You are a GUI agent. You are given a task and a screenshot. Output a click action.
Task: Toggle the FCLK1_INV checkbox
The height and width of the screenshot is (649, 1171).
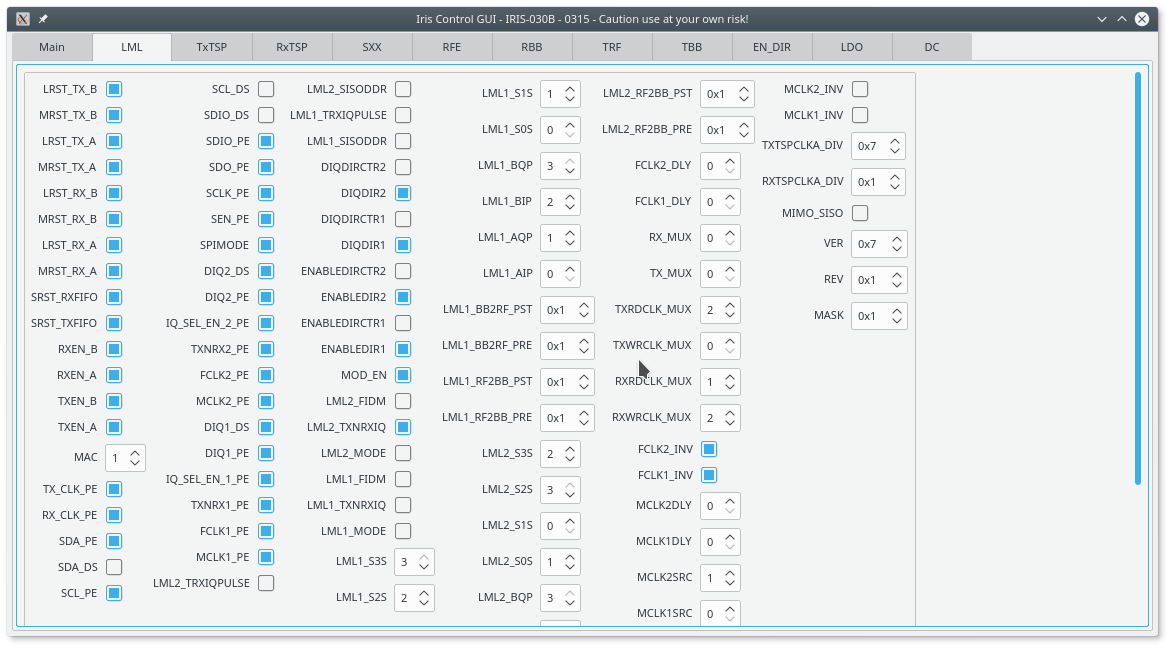pyautogui.click(x=709, y=475)
